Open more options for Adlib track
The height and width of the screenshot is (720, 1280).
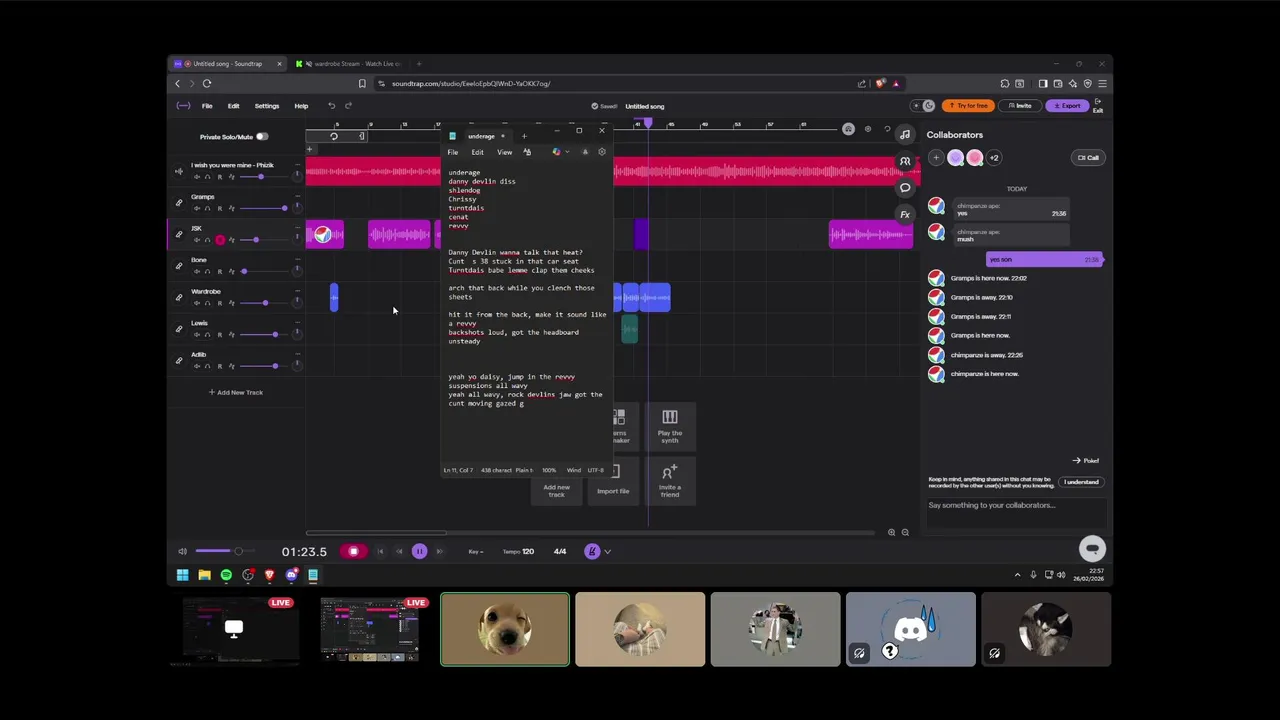point(297,354)
